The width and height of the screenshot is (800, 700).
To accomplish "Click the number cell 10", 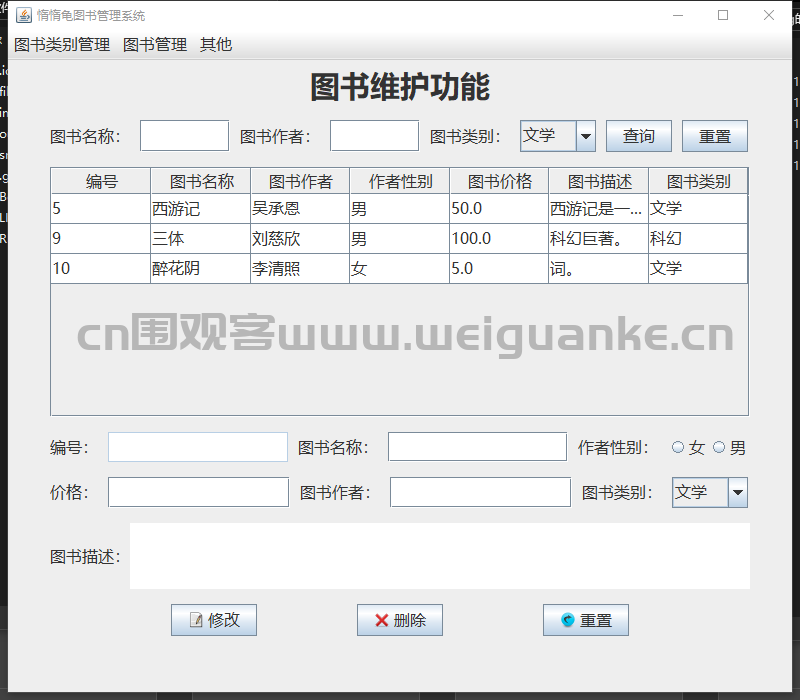I will click(101, 268).
